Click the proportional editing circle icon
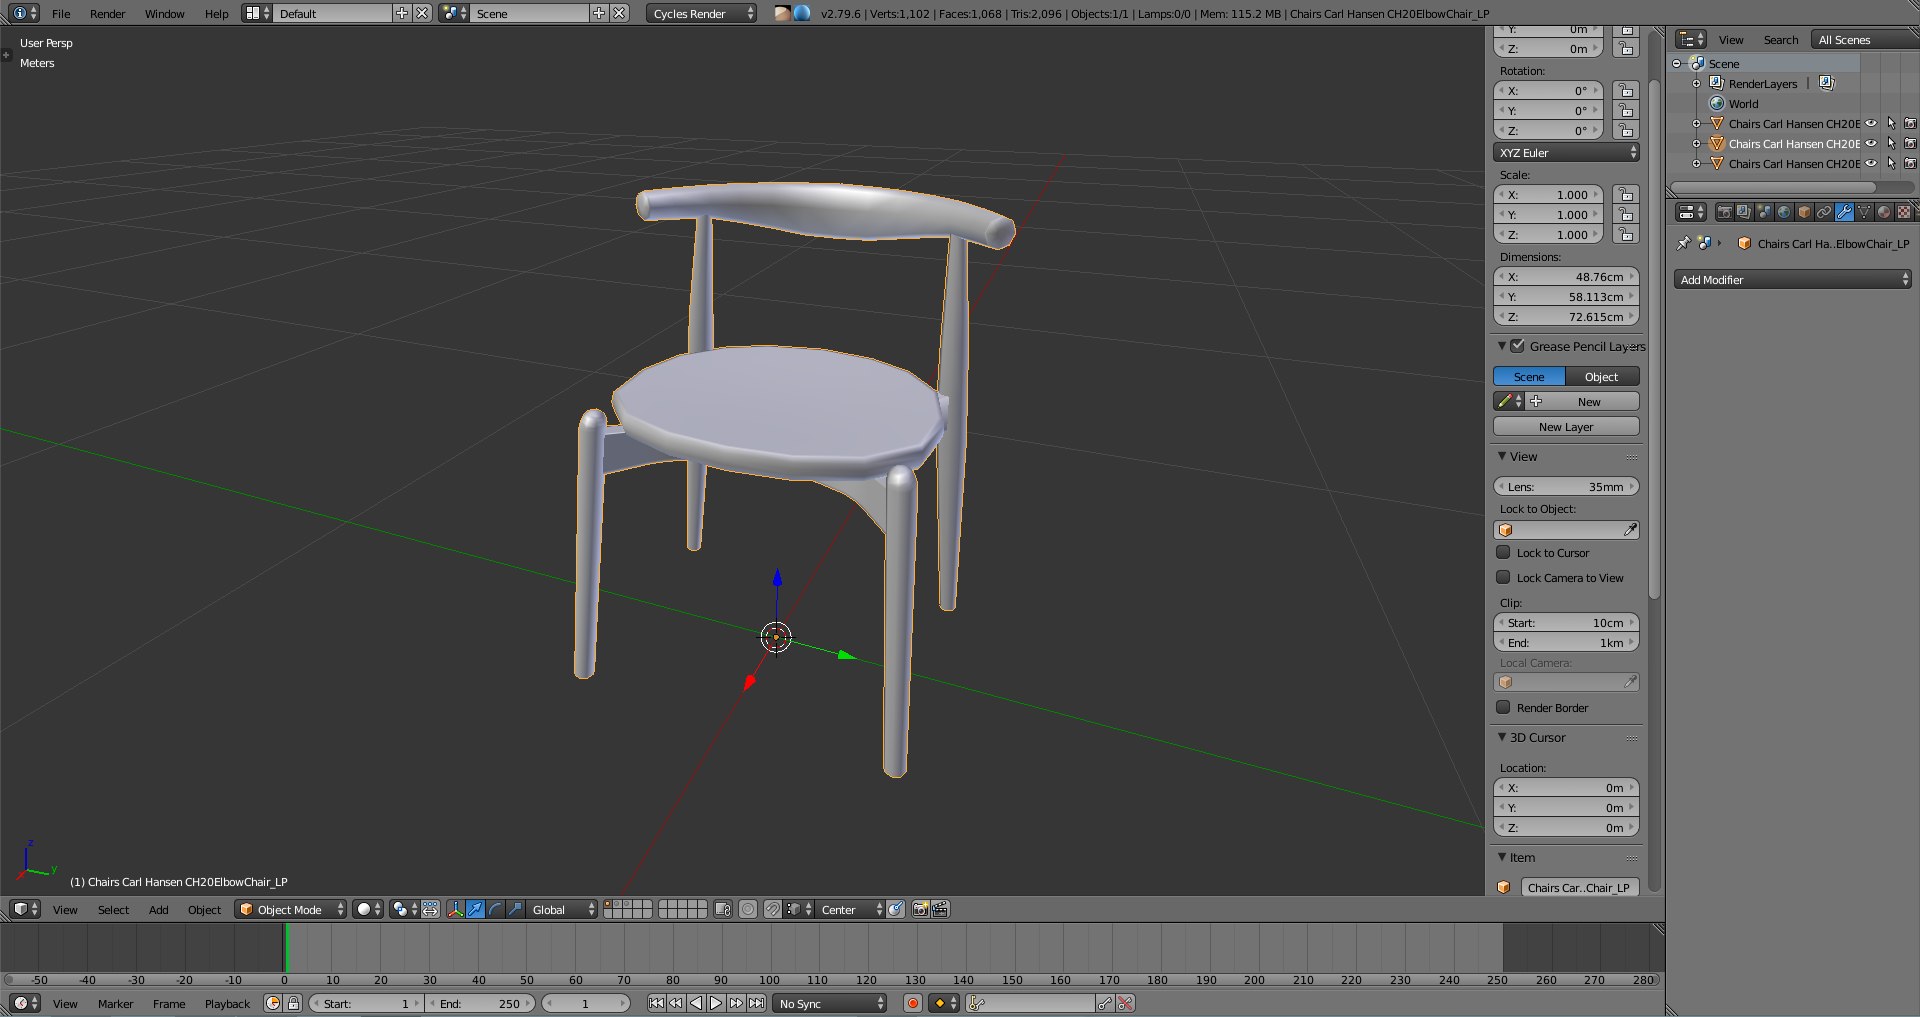The height and width of the screenshot is (1017, 1920). click(748, 909)
